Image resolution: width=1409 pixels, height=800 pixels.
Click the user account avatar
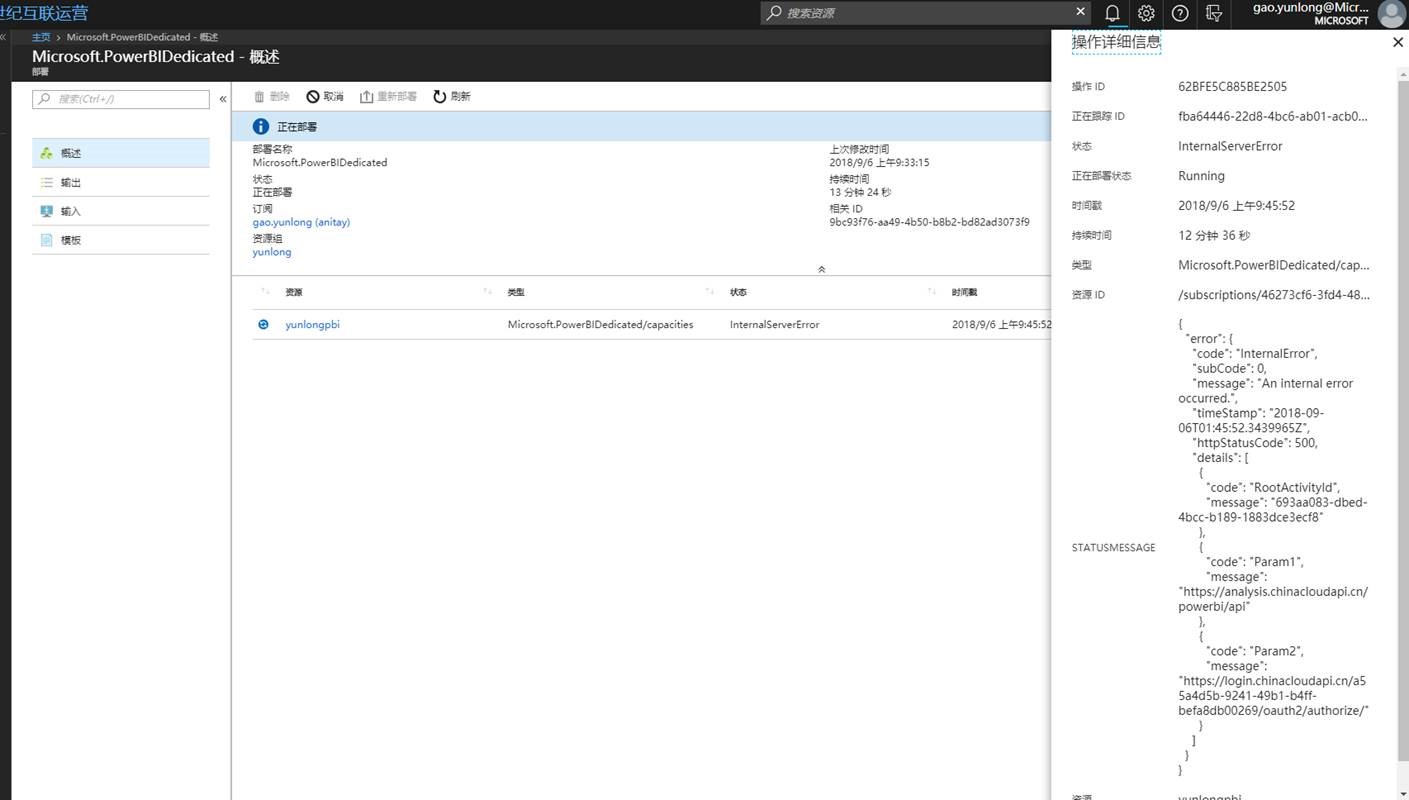click(x=1390, y=13)
